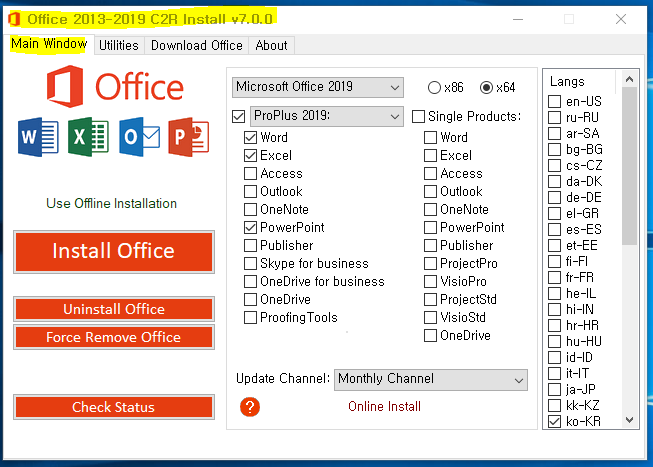
Task: Check Word under Single Products
Action: click(x=430, y=137)
